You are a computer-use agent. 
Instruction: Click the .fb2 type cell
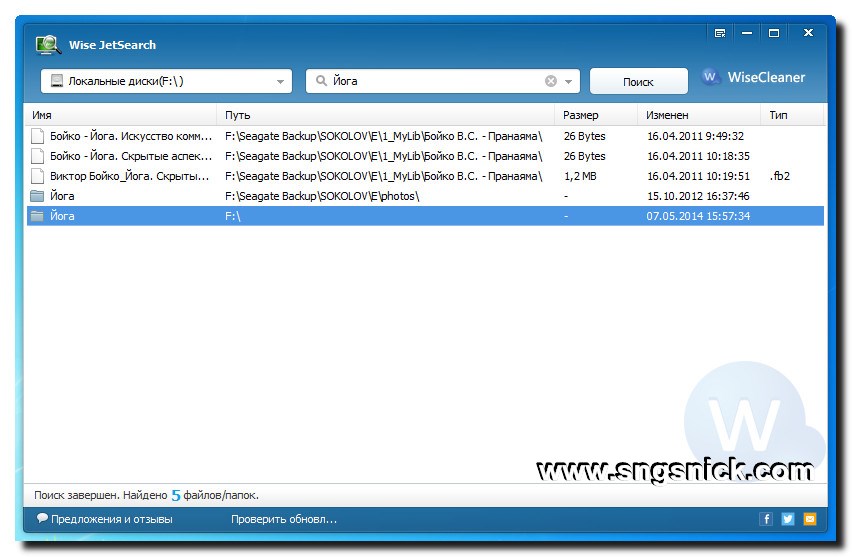[780, 176]
